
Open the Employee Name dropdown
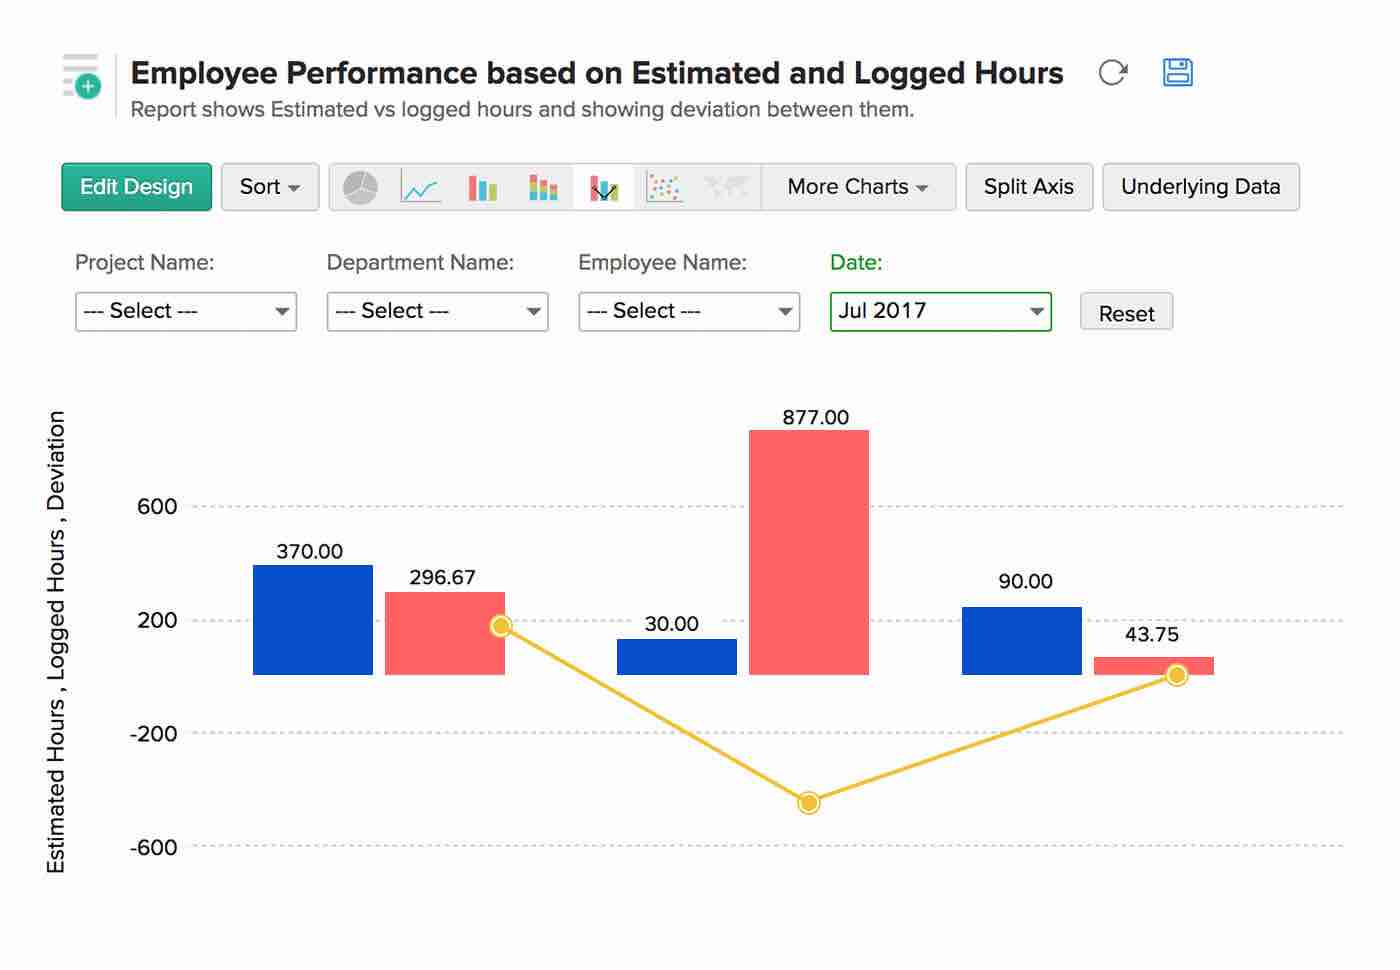[688, 311]
